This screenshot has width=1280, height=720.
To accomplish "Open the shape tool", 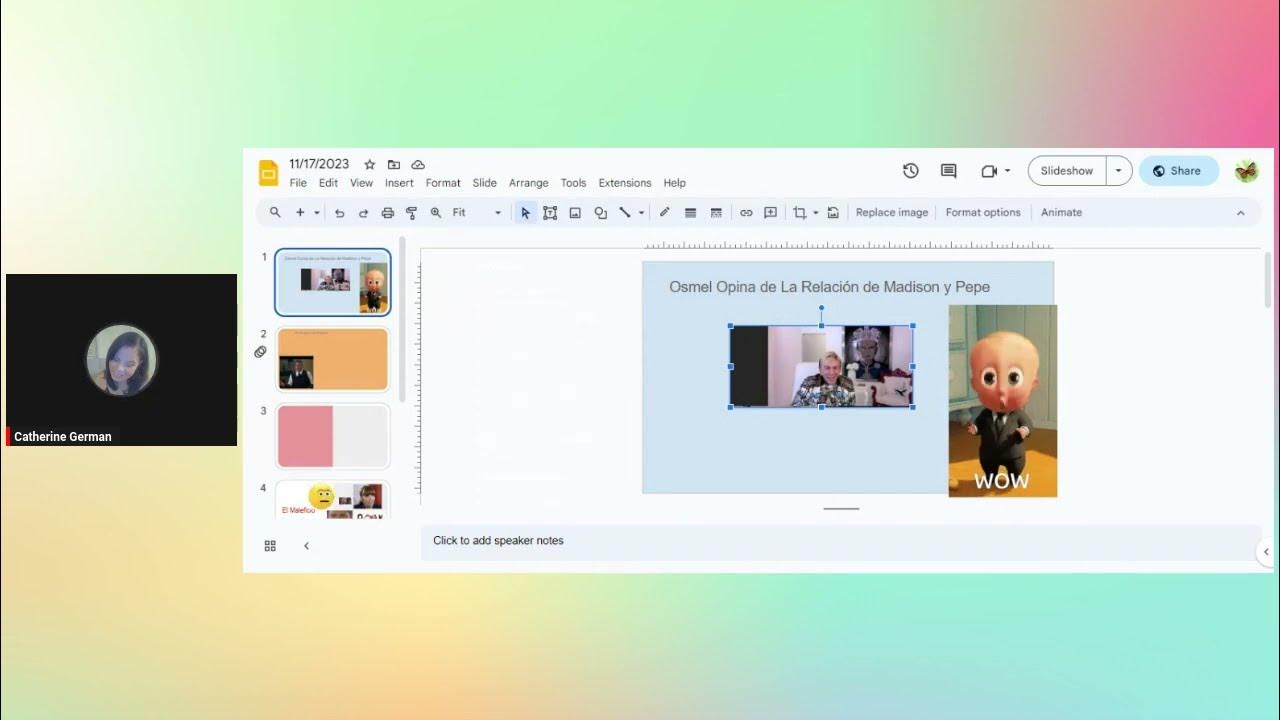I will [x=600, y=212].
